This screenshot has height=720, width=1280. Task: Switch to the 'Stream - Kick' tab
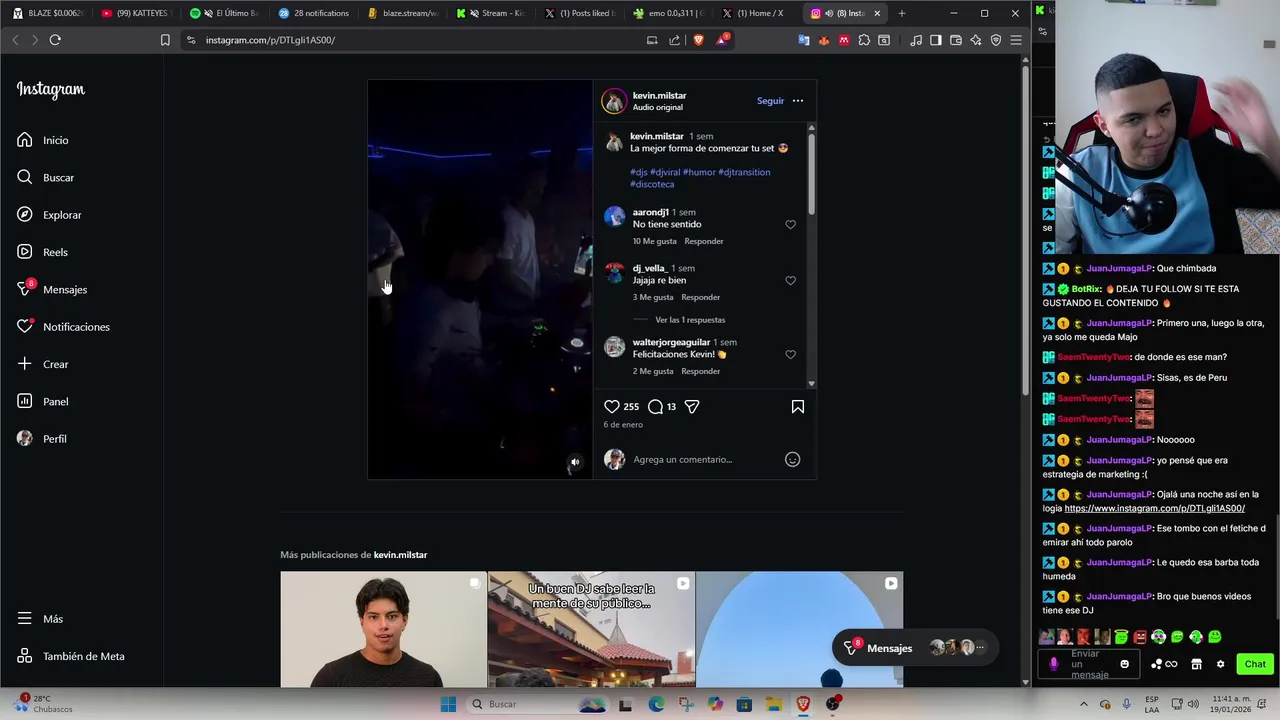(492, 13)
